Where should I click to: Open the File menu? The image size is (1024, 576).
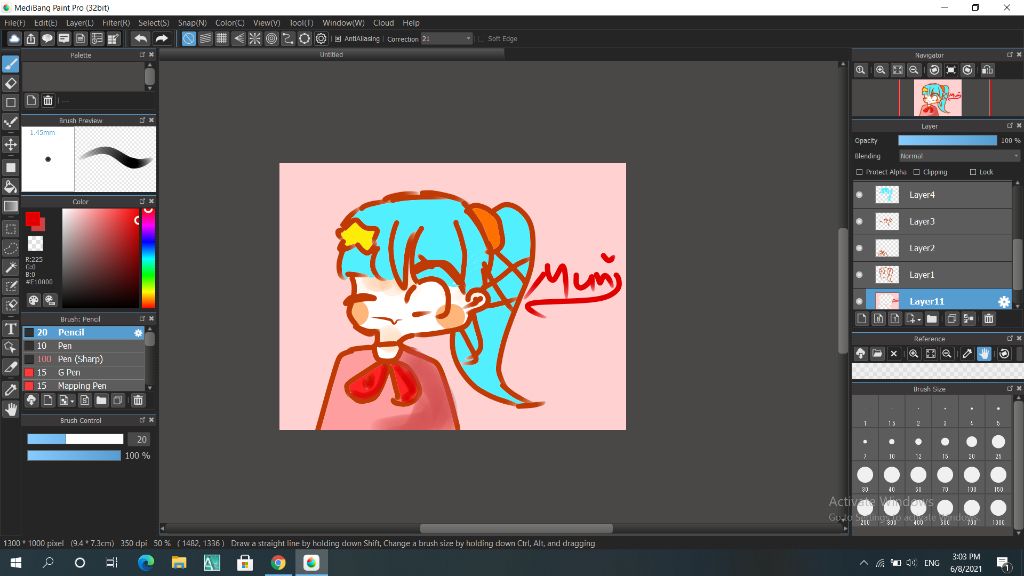tap(14, 23)
